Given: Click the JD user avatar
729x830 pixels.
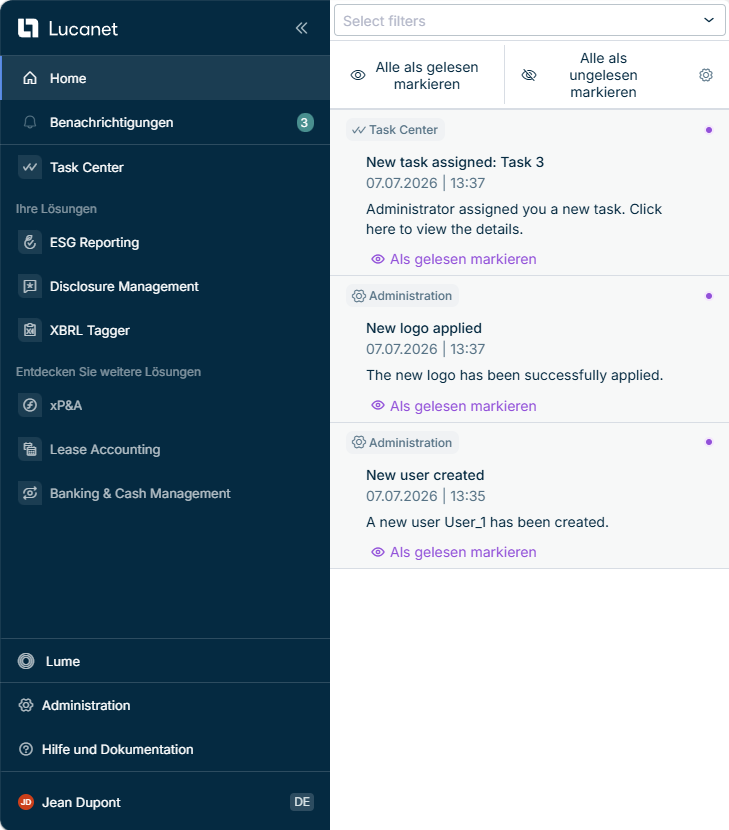Looking at the screenshot, I should coord(26,802).
